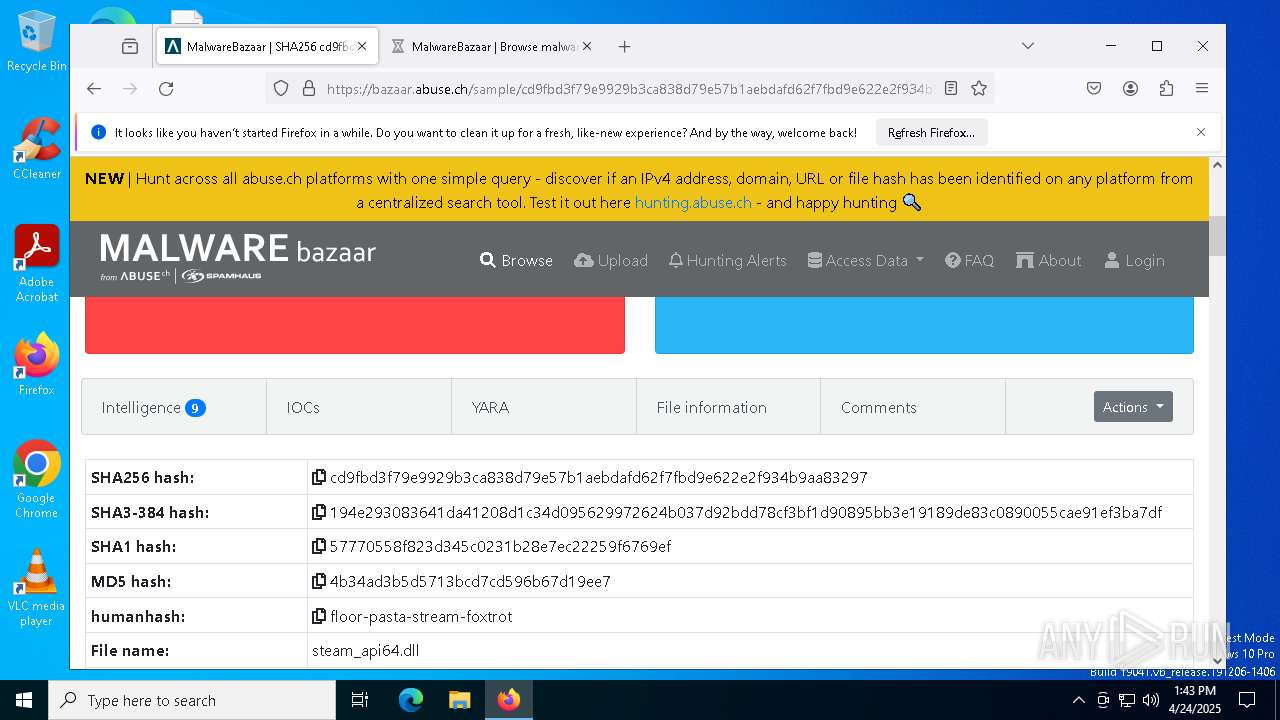1280x720 pixels.
Task: Dismiss the Refresh Firefox notification
Action: (1201, 132)
